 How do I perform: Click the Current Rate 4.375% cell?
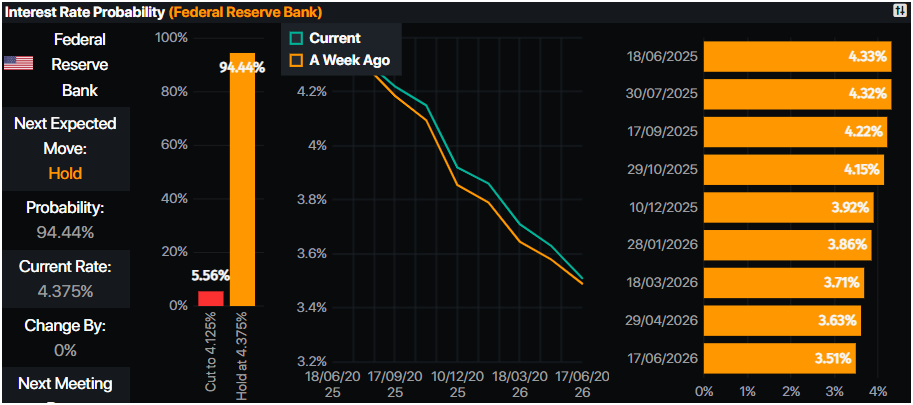pos(65,279)
